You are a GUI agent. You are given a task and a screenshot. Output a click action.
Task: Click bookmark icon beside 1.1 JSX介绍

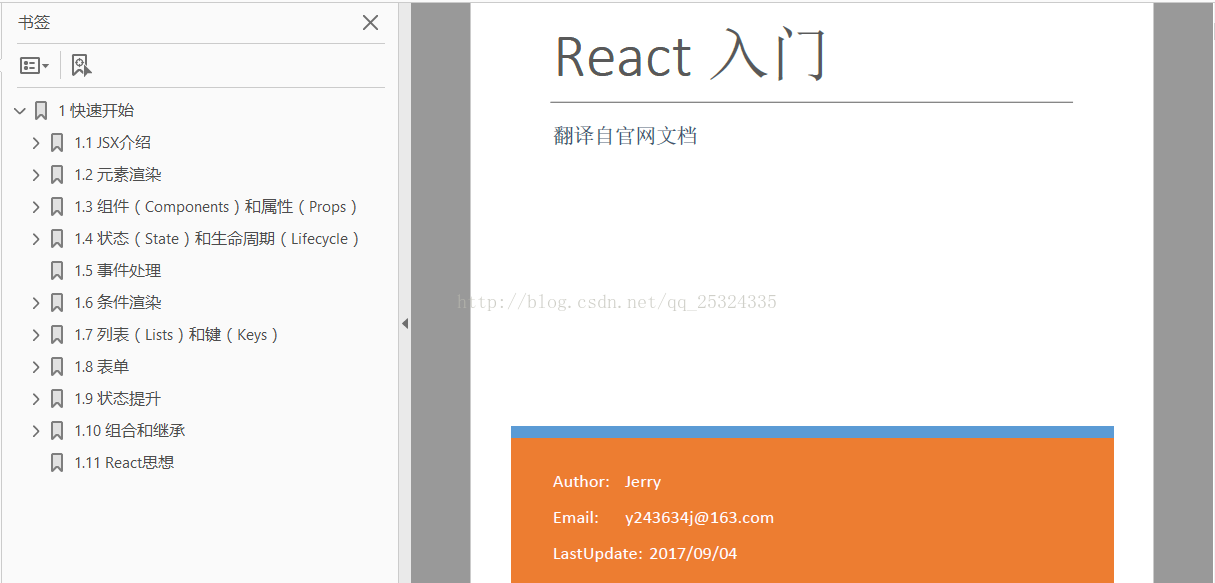click(57, 143)
